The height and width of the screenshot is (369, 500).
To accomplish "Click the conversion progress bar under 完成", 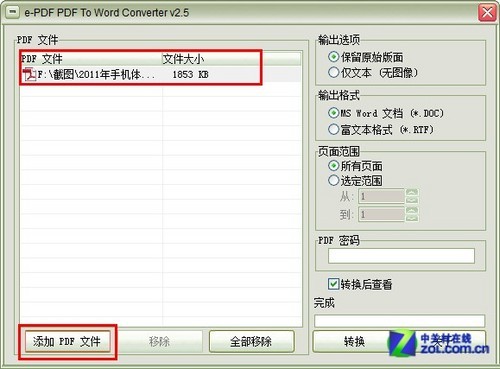I will (399, 320).
